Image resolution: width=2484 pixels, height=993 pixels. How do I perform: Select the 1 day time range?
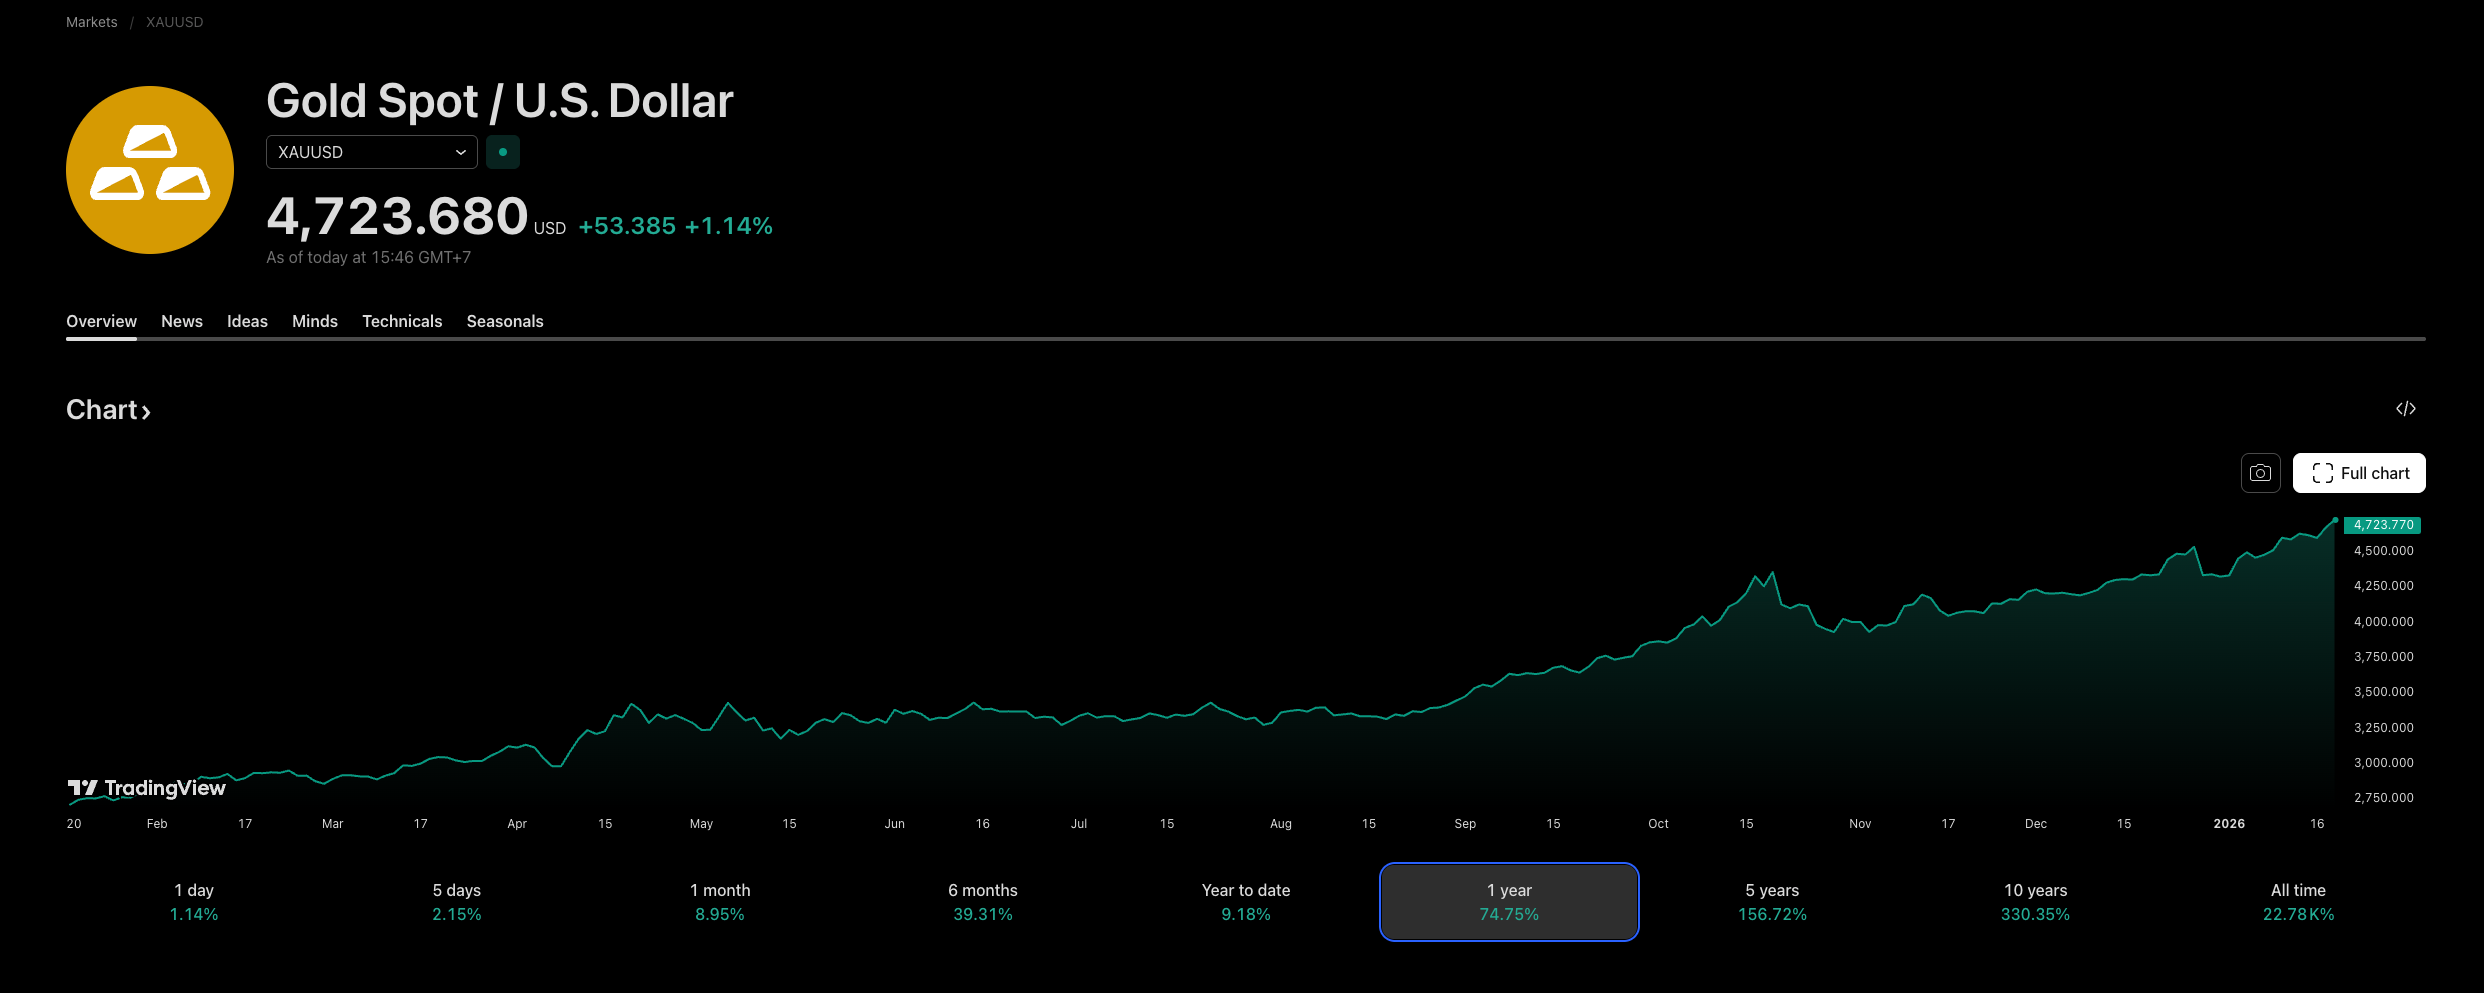click(194, 901)
